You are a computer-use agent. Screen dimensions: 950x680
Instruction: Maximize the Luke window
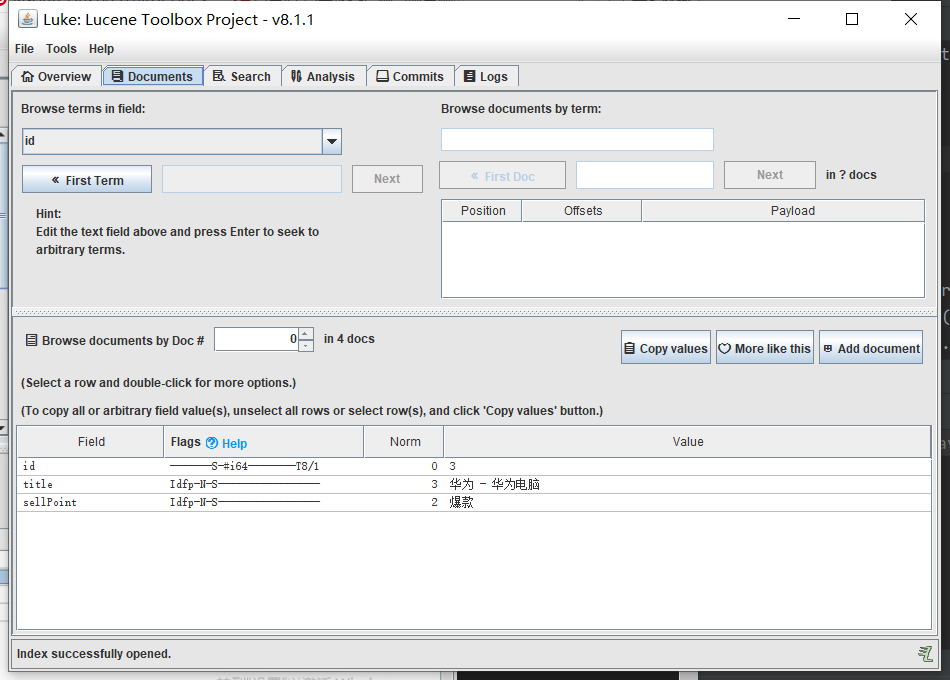[852, 19]
